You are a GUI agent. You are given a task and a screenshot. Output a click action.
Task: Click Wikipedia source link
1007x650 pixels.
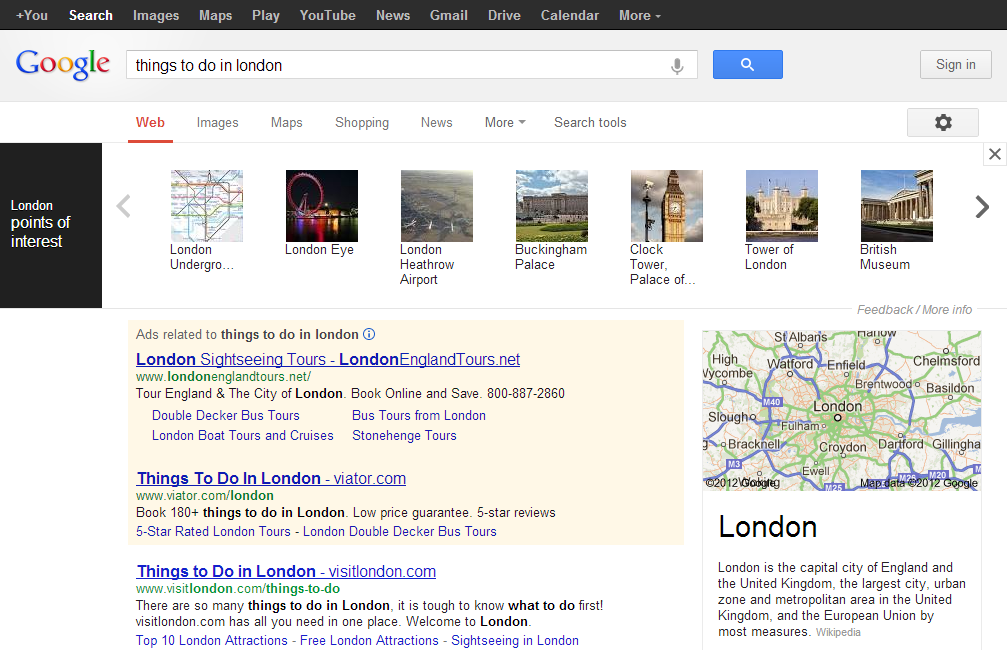tap(838, 633)
